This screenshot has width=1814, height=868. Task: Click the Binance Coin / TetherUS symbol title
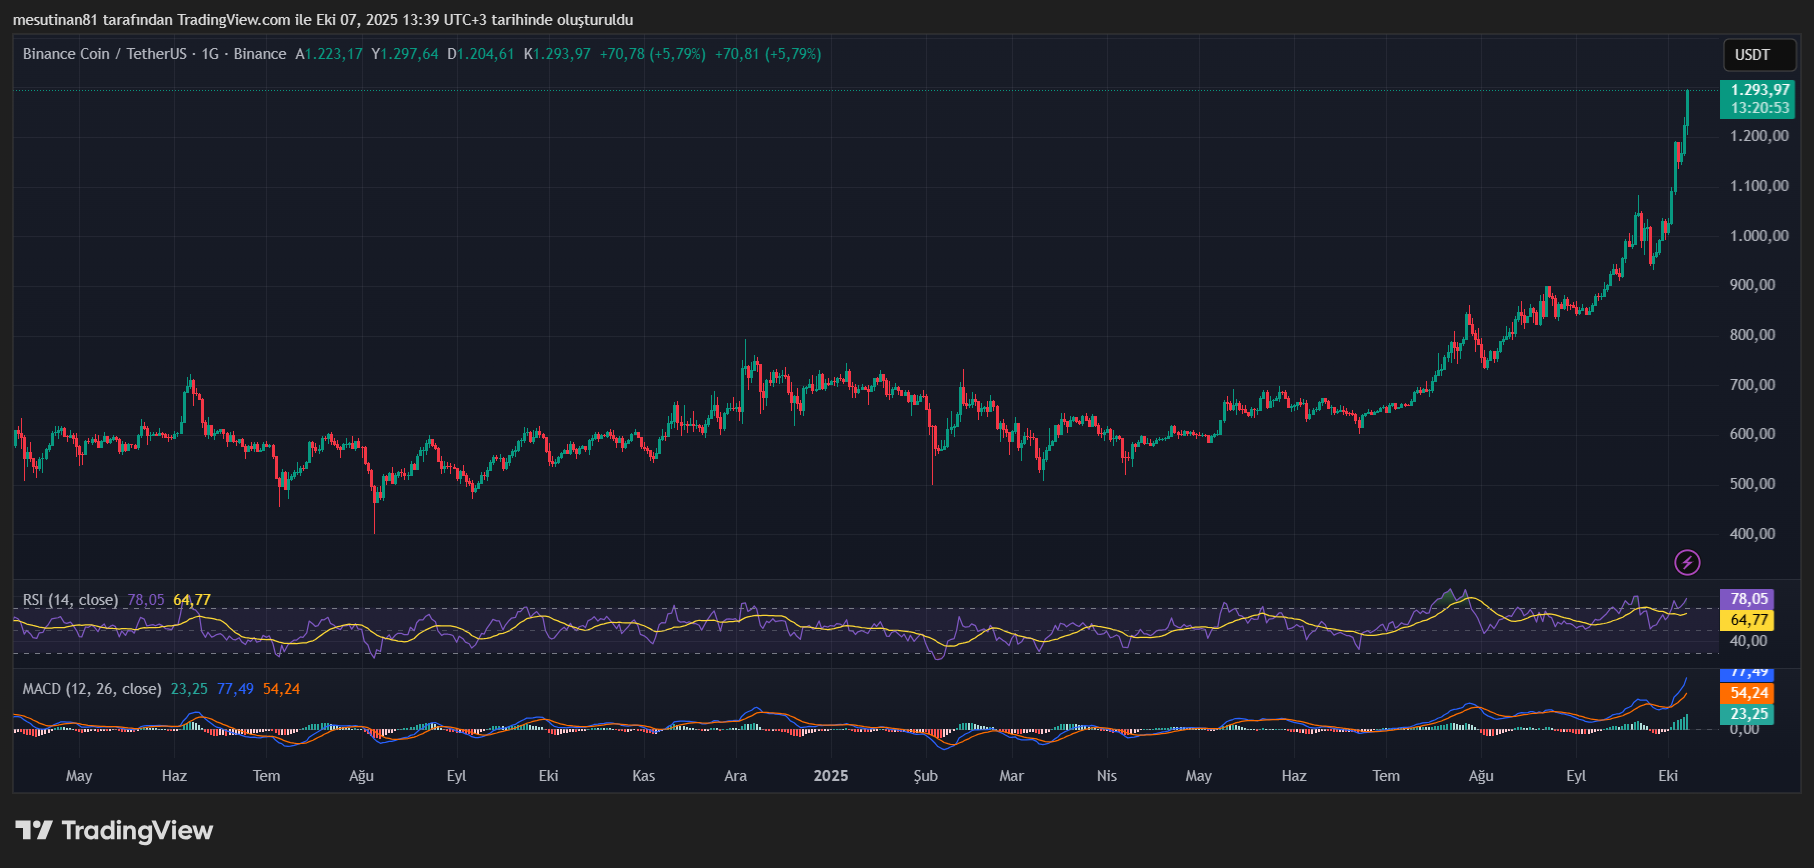coord(105,54)
